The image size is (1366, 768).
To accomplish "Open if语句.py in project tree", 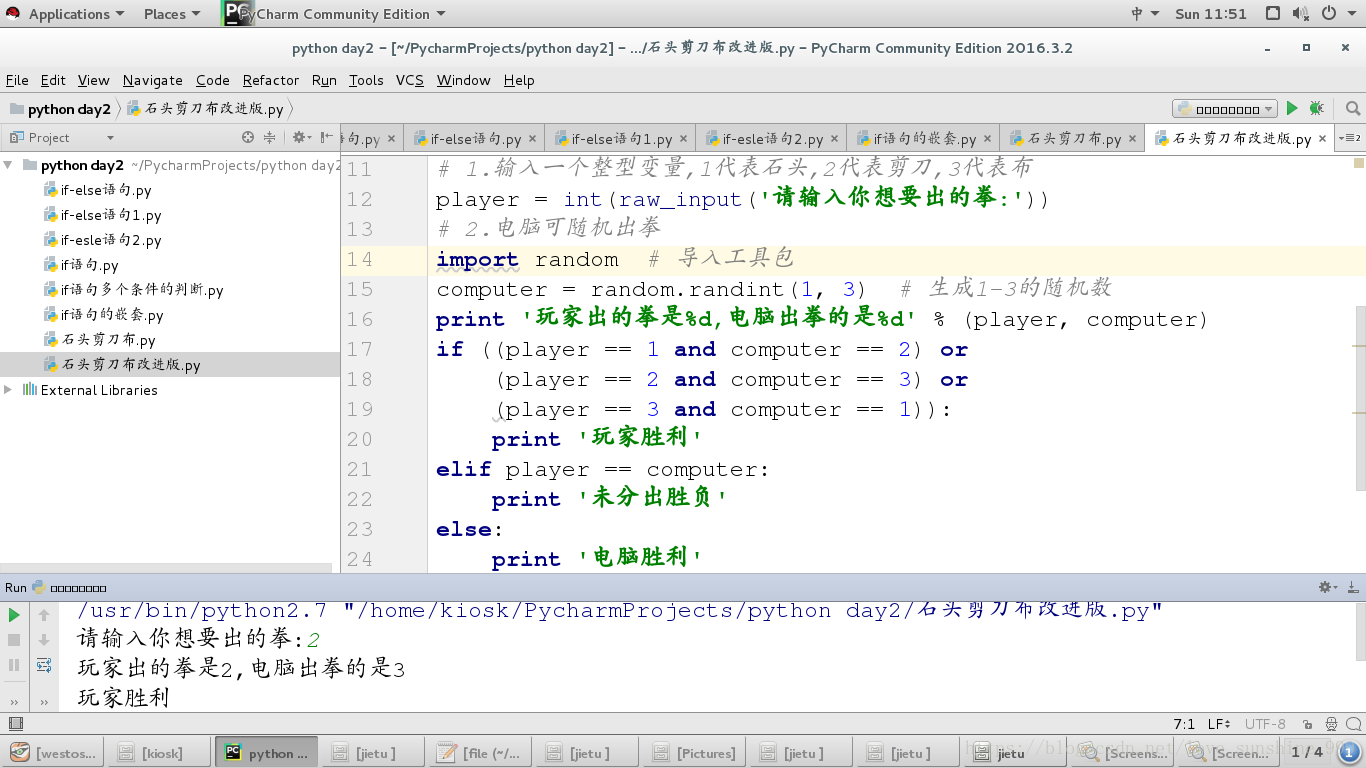I will (x=90, y=265).
